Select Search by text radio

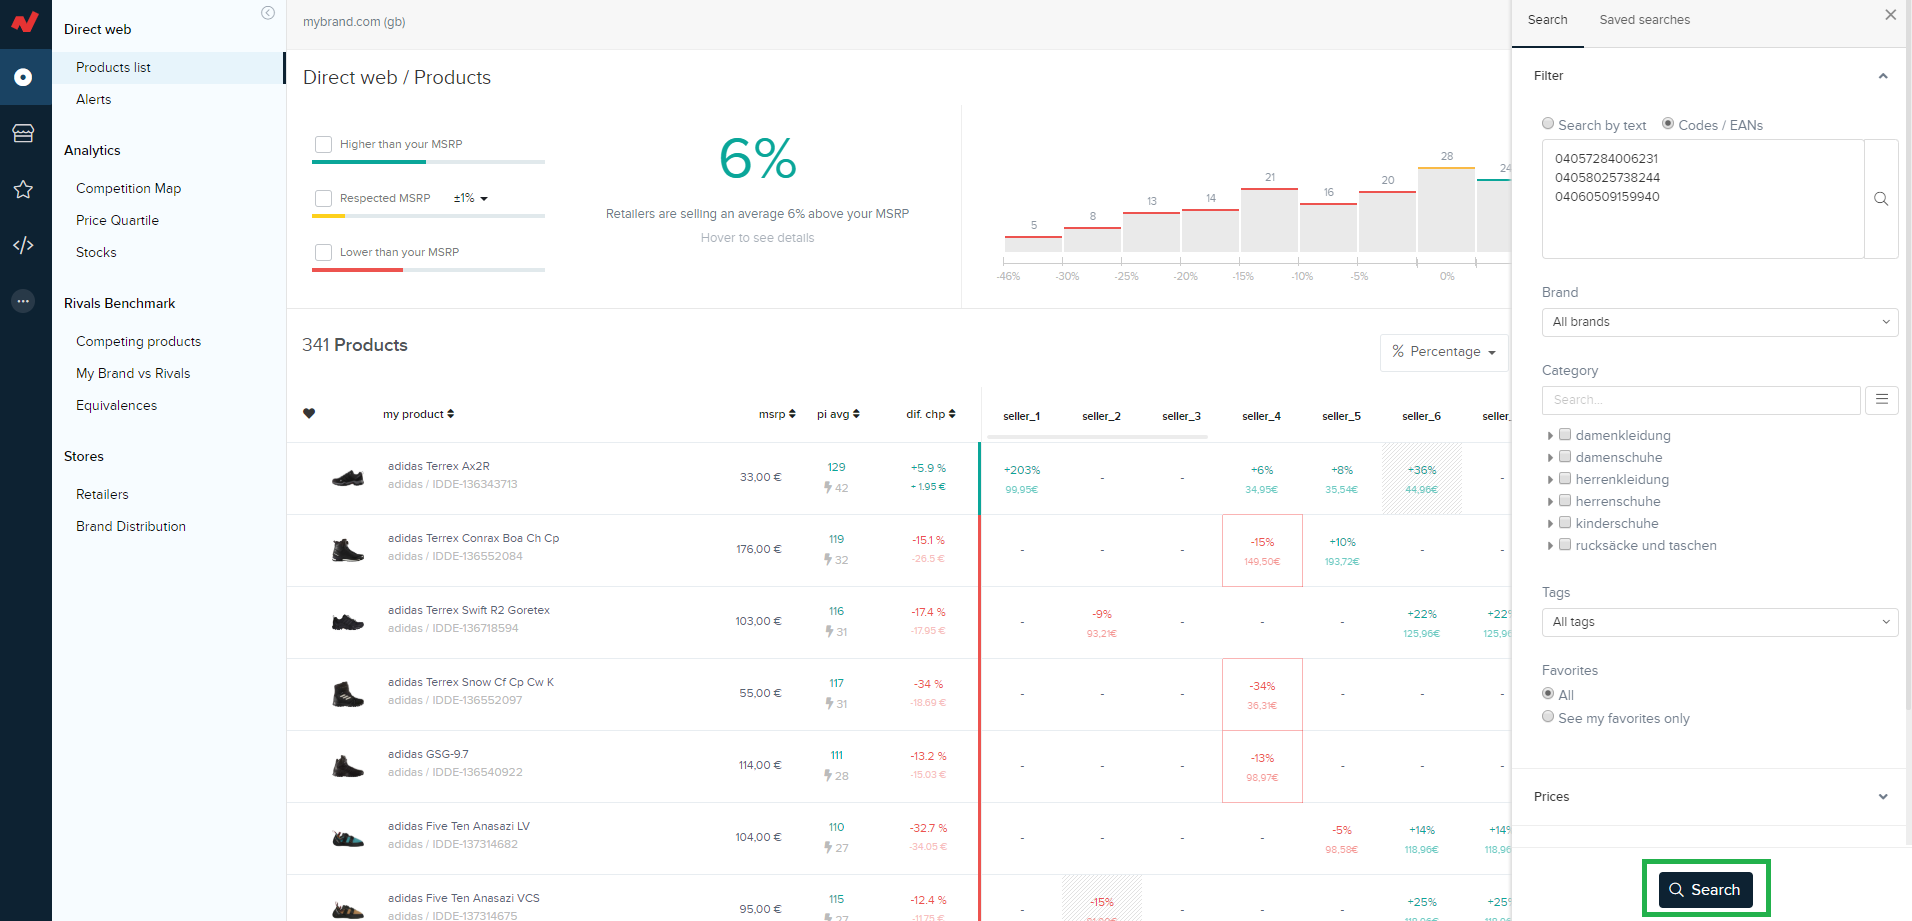click(1548, 124)
